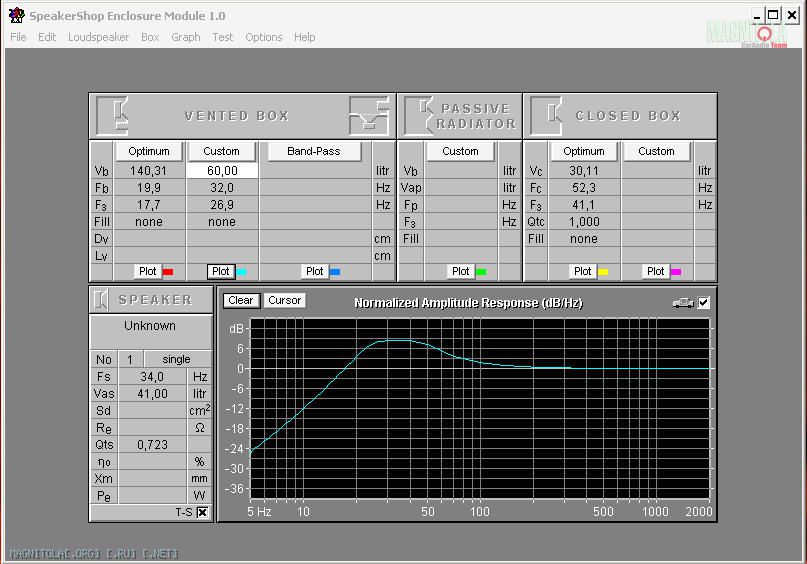This screenshot has height=564, width=807.
Task: Open the File menu
Action: coord(18,37)
